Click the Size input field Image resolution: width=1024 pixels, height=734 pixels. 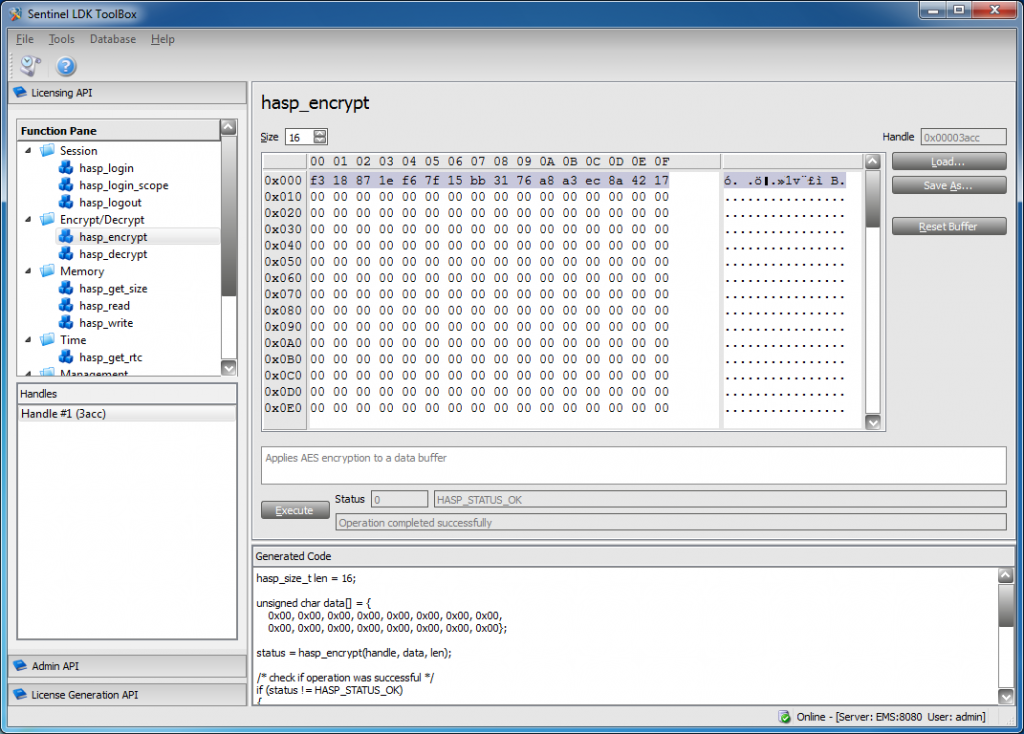point(300,137)
